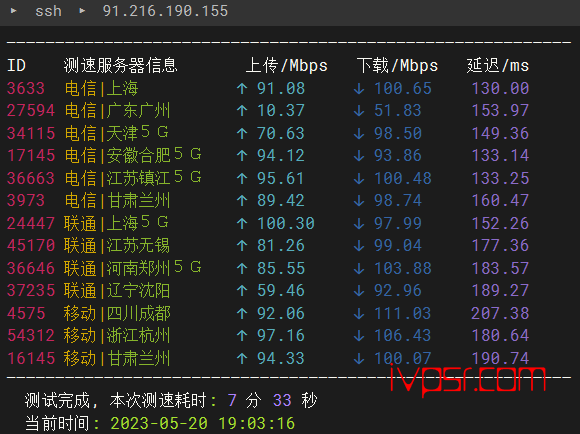Select the 延迟/ms column header
Screen dimensions: 580x434
click(498, 65)
